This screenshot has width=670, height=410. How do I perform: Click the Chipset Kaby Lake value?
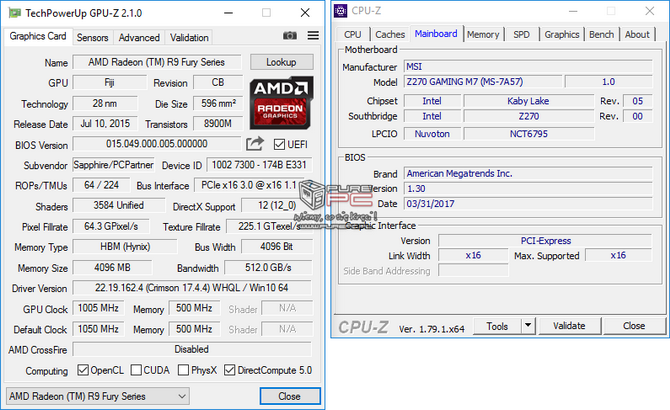529,101
